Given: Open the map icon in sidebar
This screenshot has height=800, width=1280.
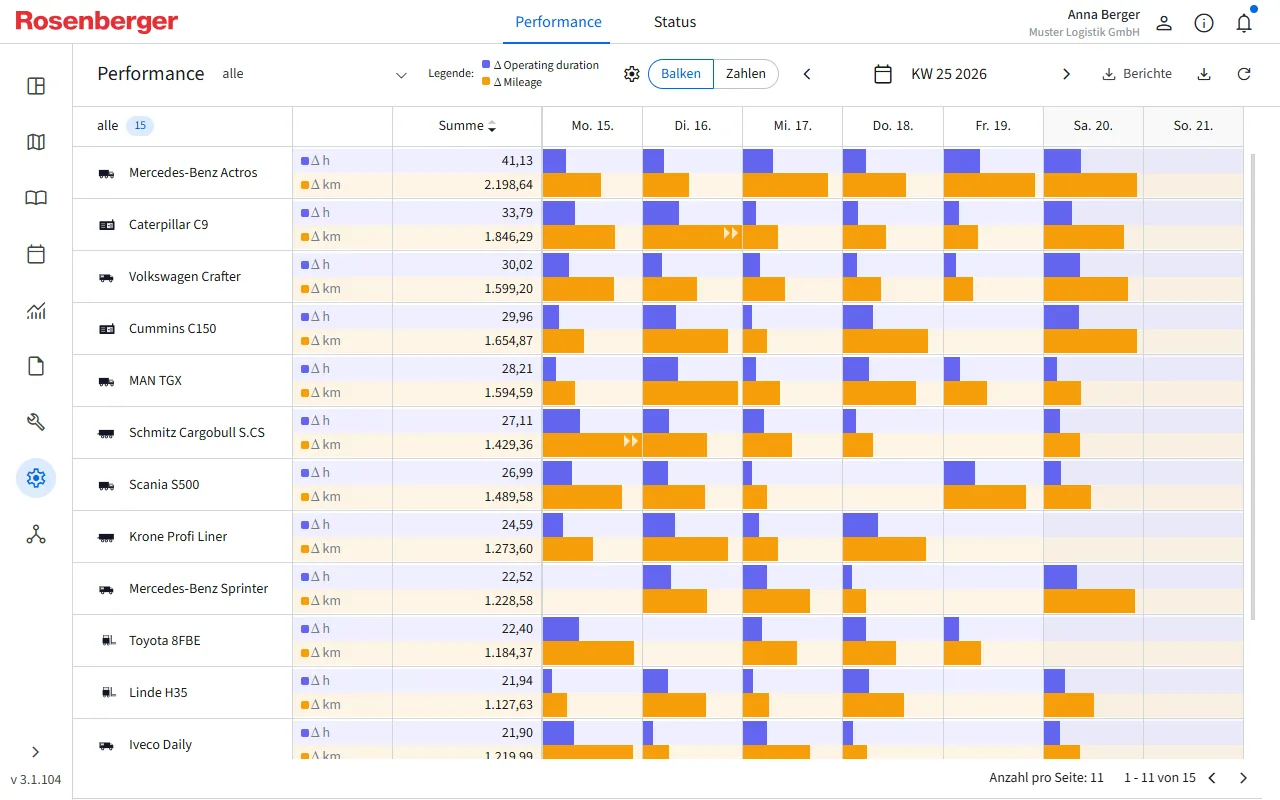Looking at the screenshot, I should (x=36, y=142).
